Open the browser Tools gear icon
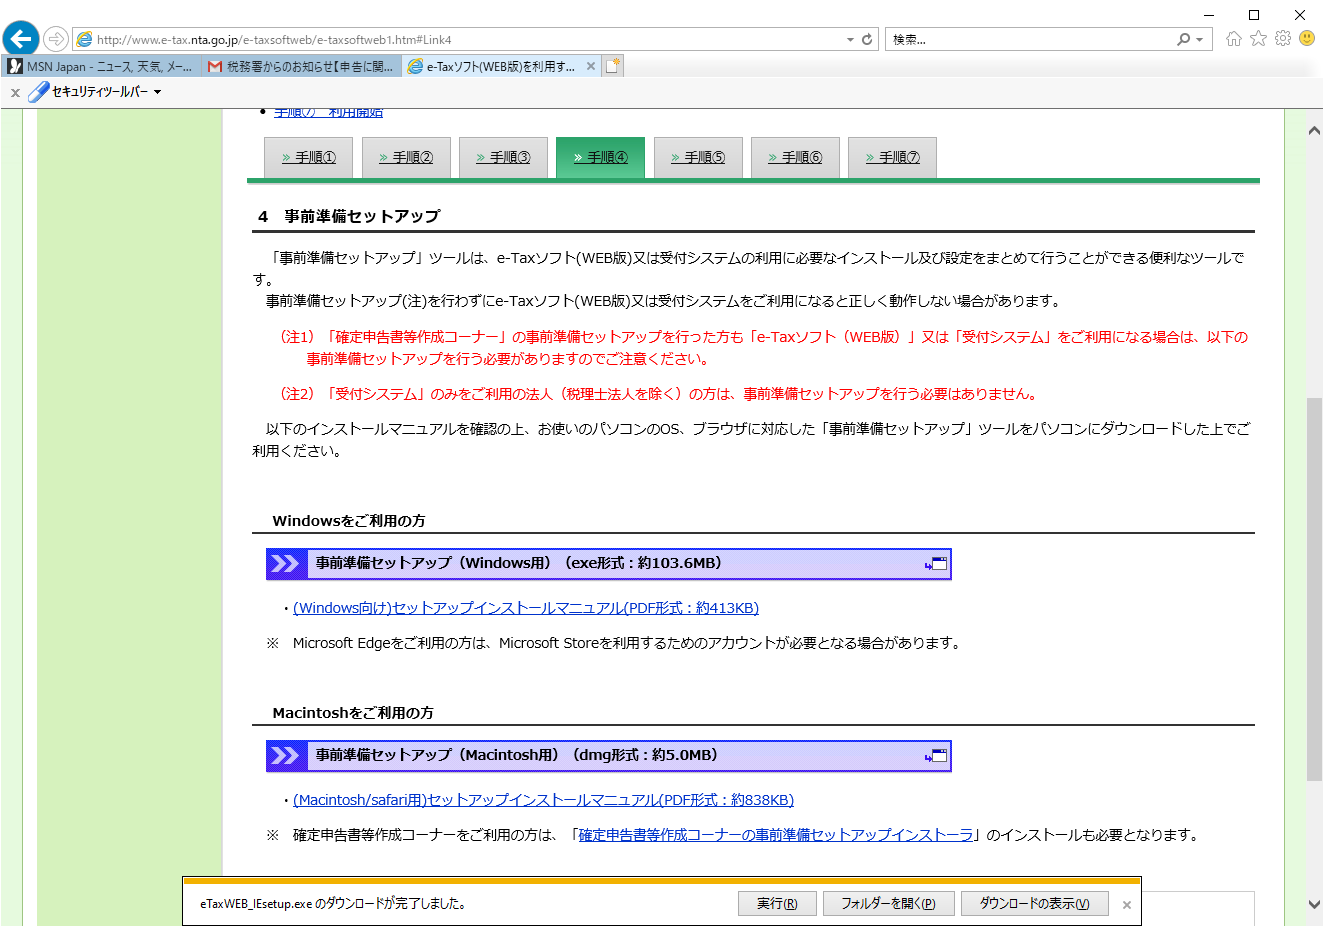Screen dimensions: 1324x927 click(1283, 39)
